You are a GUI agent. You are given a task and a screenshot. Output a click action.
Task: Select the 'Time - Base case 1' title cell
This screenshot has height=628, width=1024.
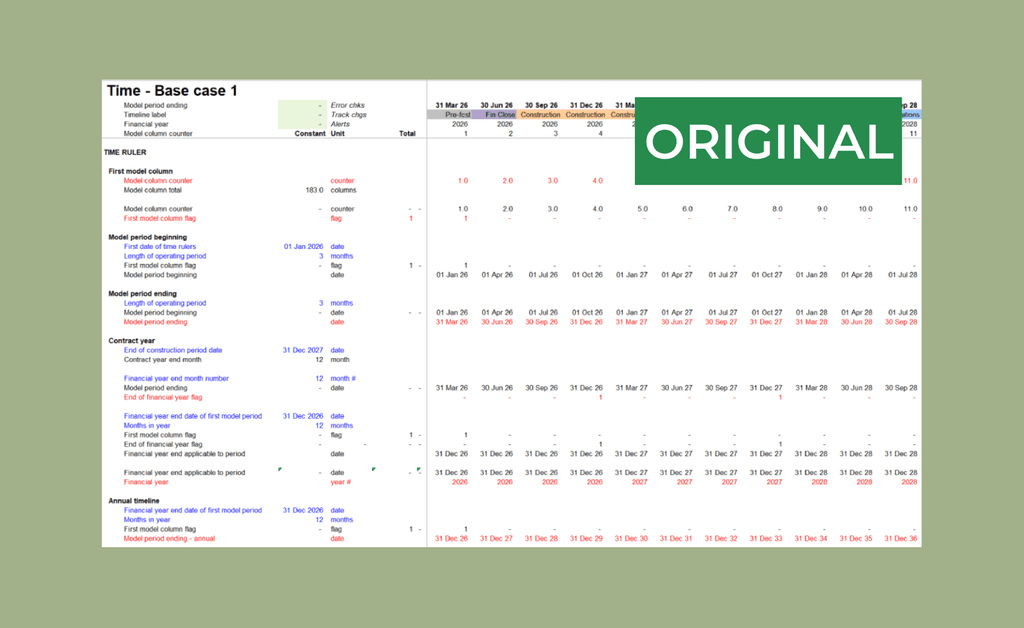click(172, 91)
